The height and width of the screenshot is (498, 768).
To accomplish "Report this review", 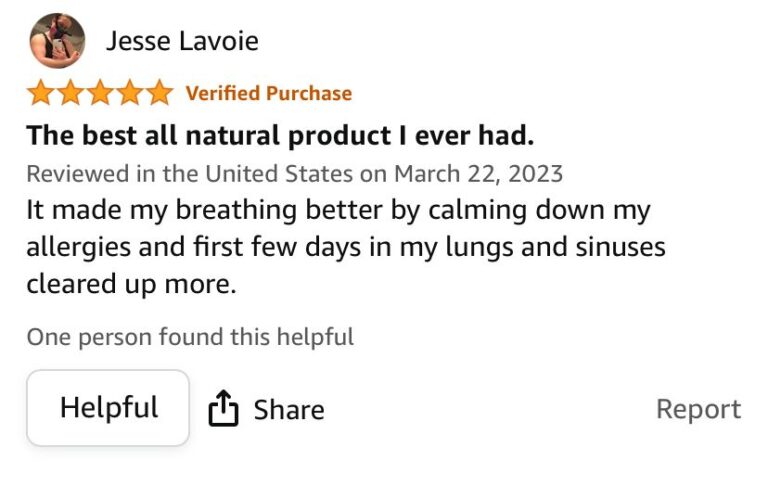I will click(x=698, y=409).
